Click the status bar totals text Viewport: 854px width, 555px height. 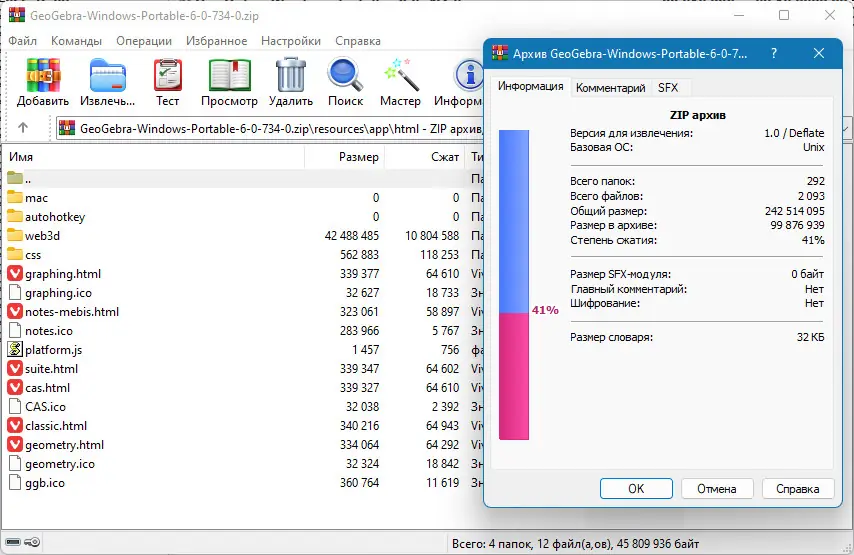[x=576, y=544]
